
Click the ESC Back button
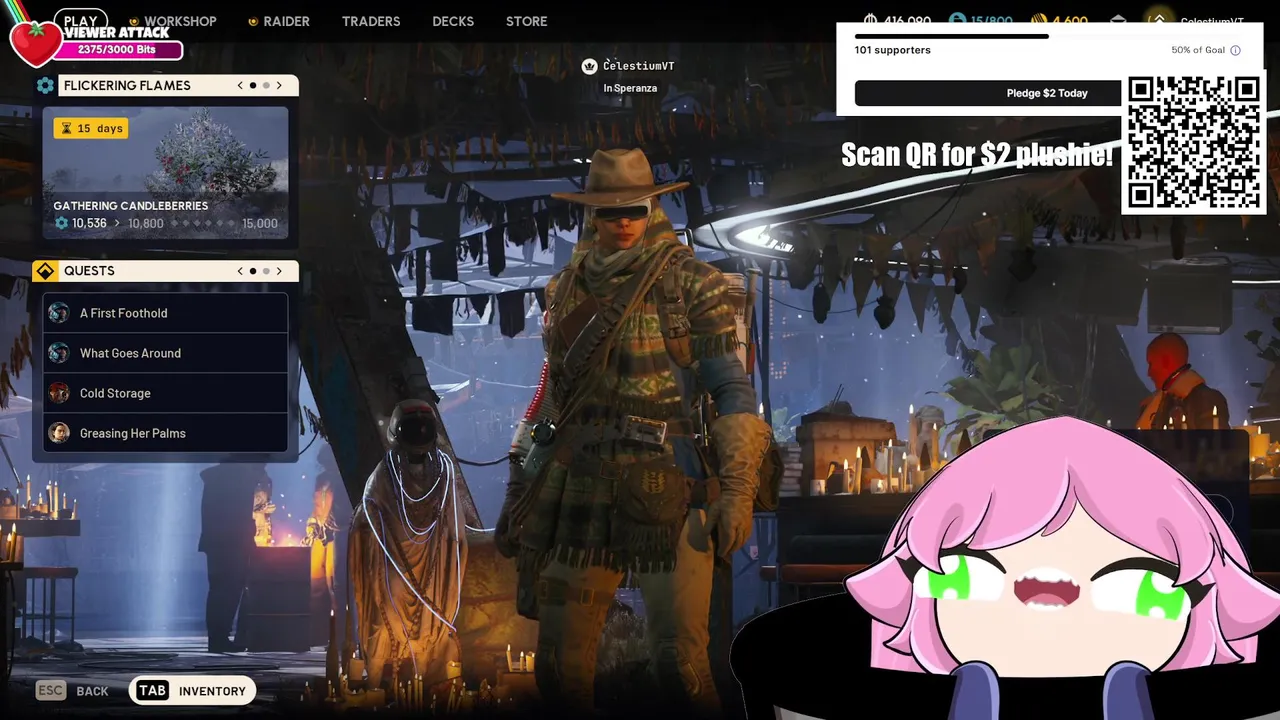pyautogui.click(x=72, y=691)
